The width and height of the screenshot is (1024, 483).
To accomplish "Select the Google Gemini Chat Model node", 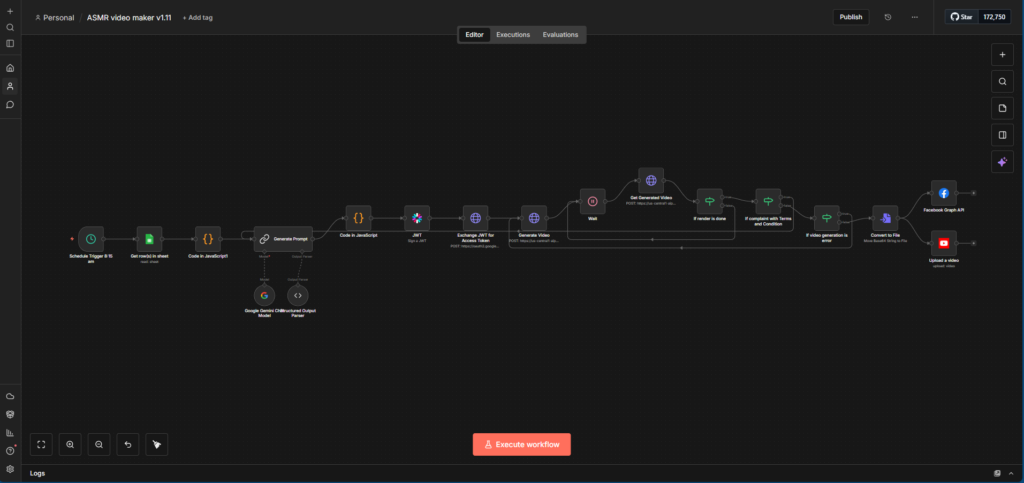I will pos(264,295).
